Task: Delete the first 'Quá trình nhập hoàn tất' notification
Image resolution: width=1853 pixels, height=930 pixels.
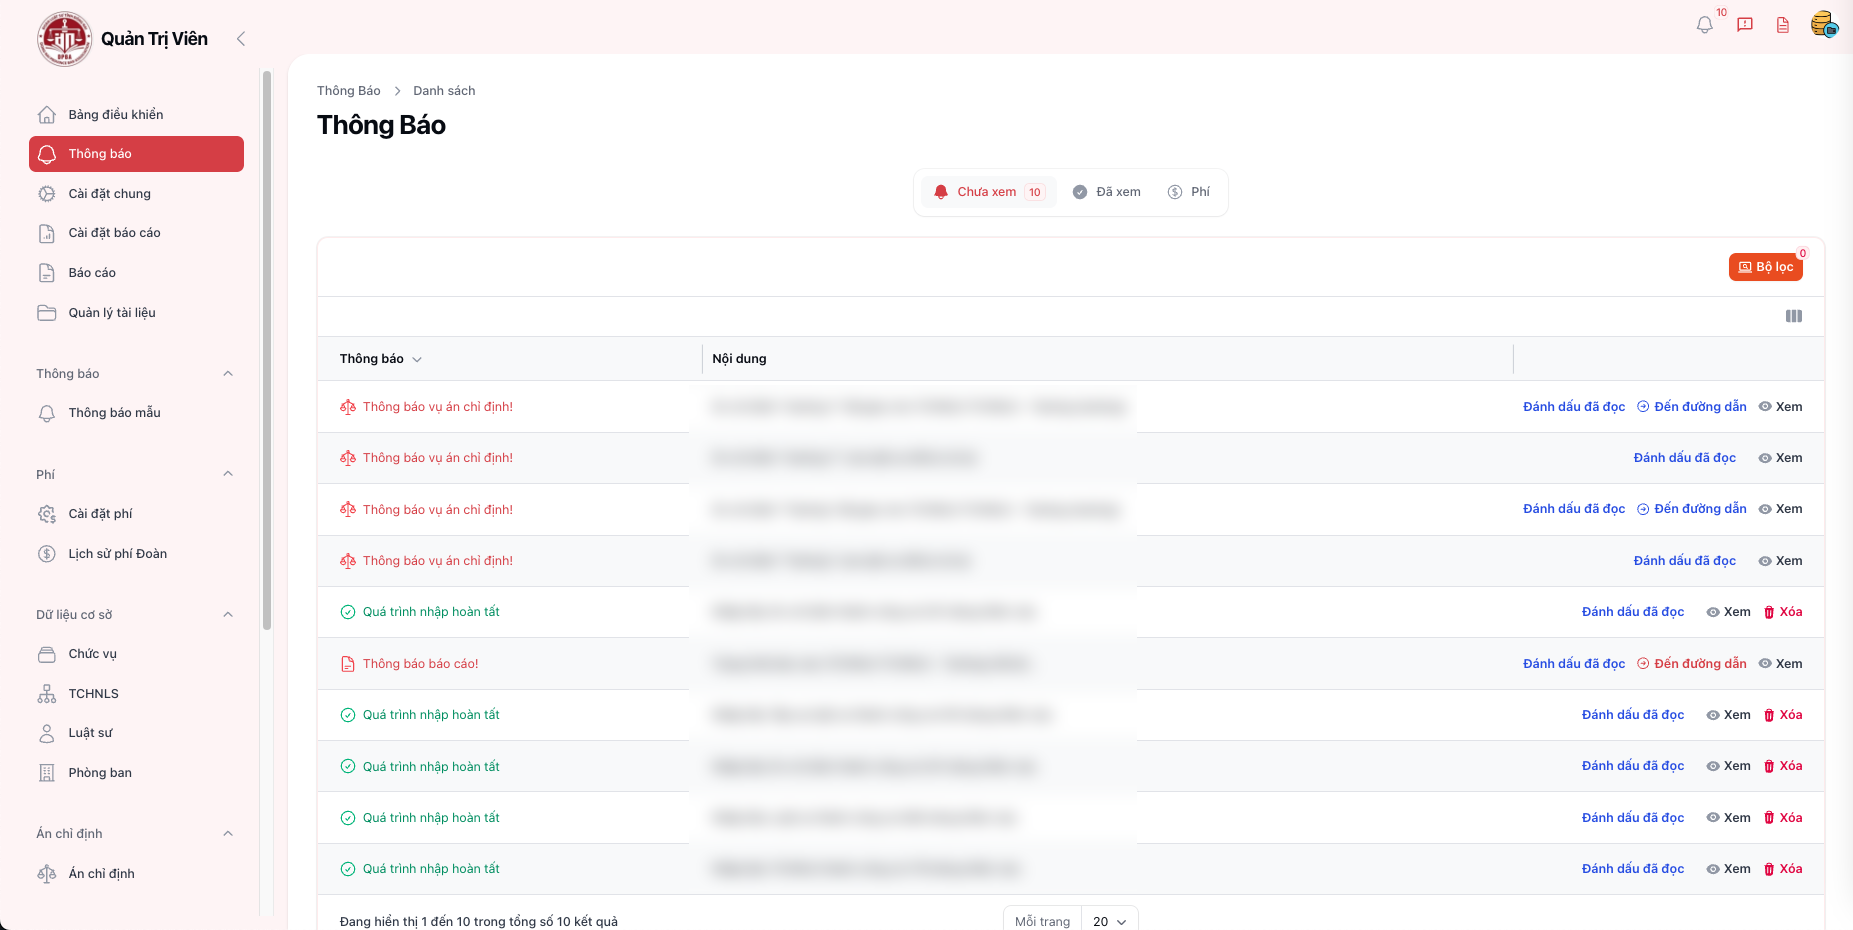Action: point(1783,612)
